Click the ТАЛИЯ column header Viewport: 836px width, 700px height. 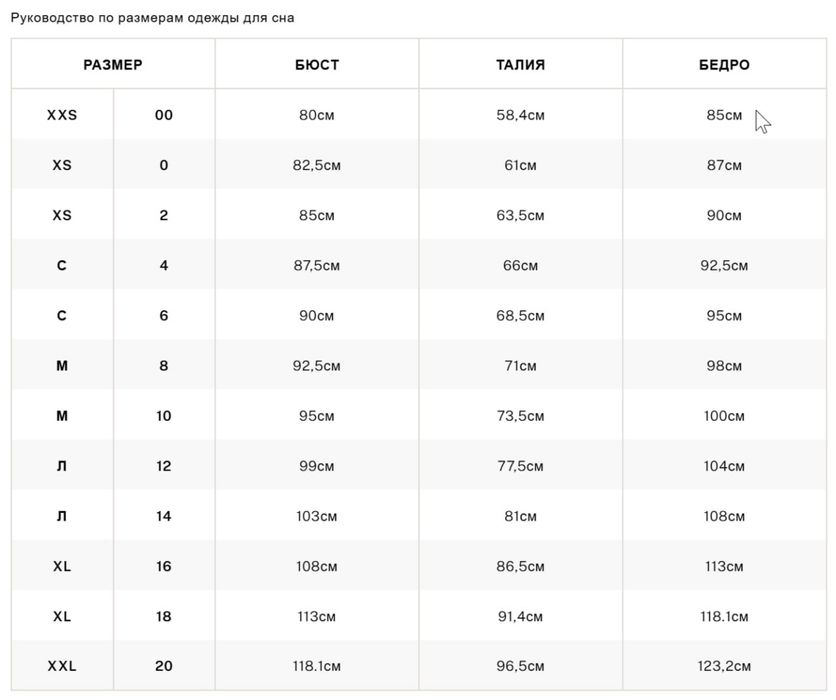[x=521, y=65]
